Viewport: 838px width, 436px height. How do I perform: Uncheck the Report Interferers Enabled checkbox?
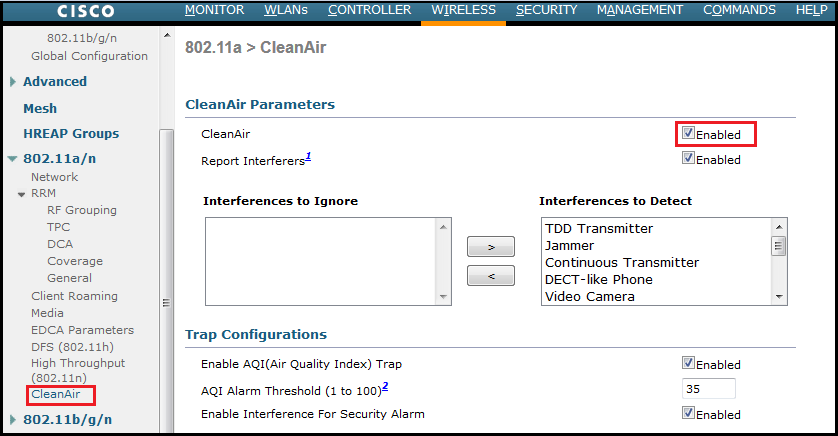tap(688, 158)
